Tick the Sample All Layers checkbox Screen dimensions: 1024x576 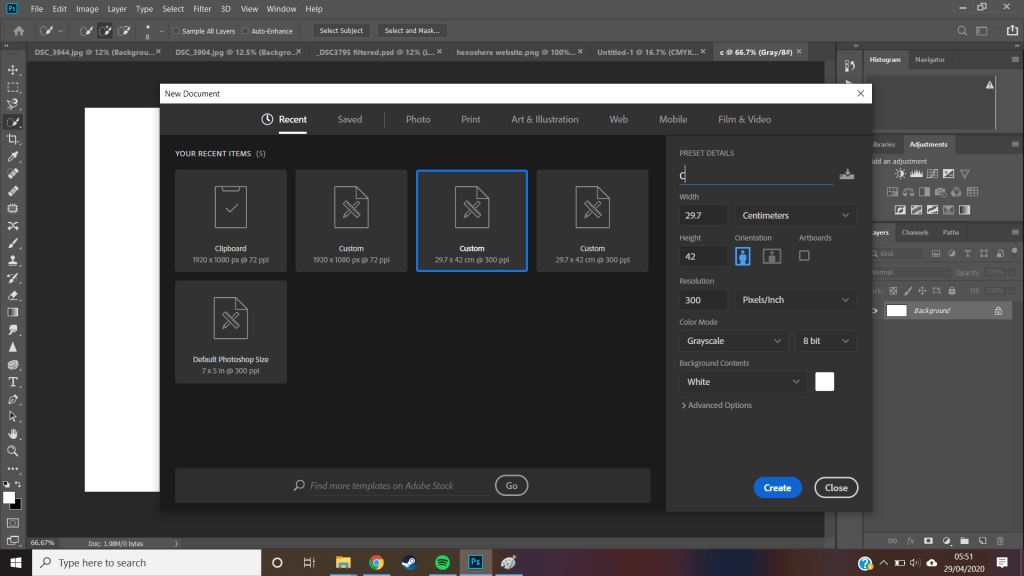[x=177, y=31]
